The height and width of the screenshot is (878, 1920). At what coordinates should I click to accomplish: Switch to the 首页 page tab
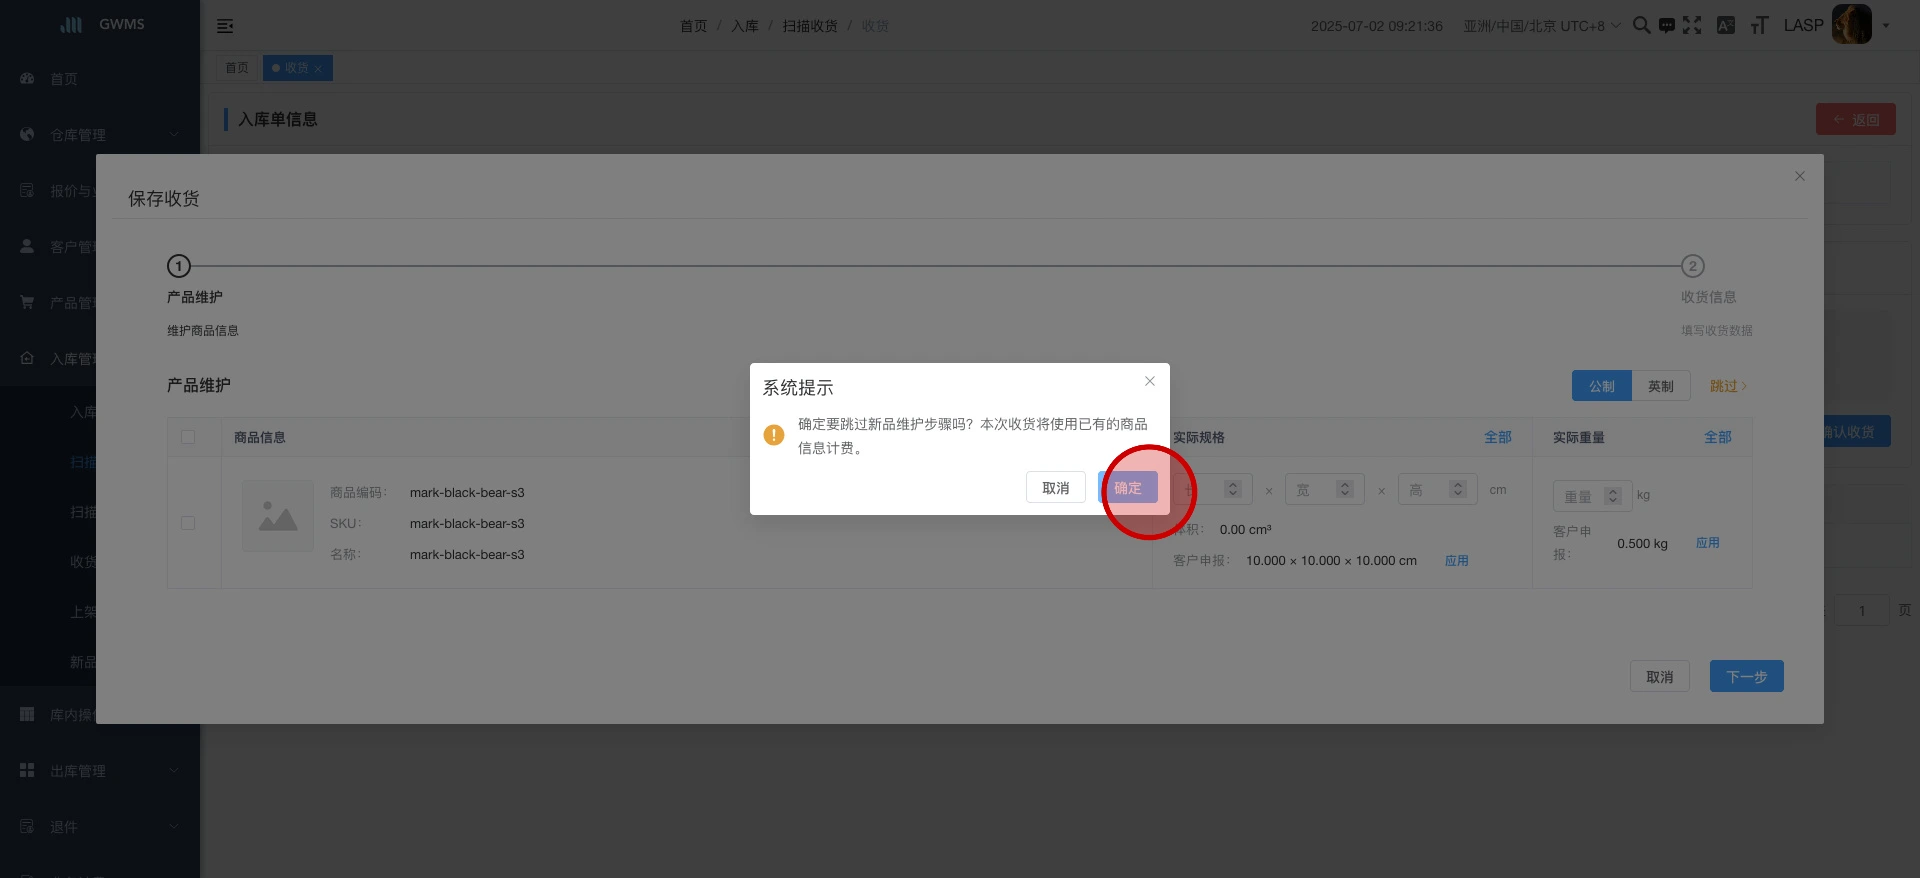[x=237, y=68]
